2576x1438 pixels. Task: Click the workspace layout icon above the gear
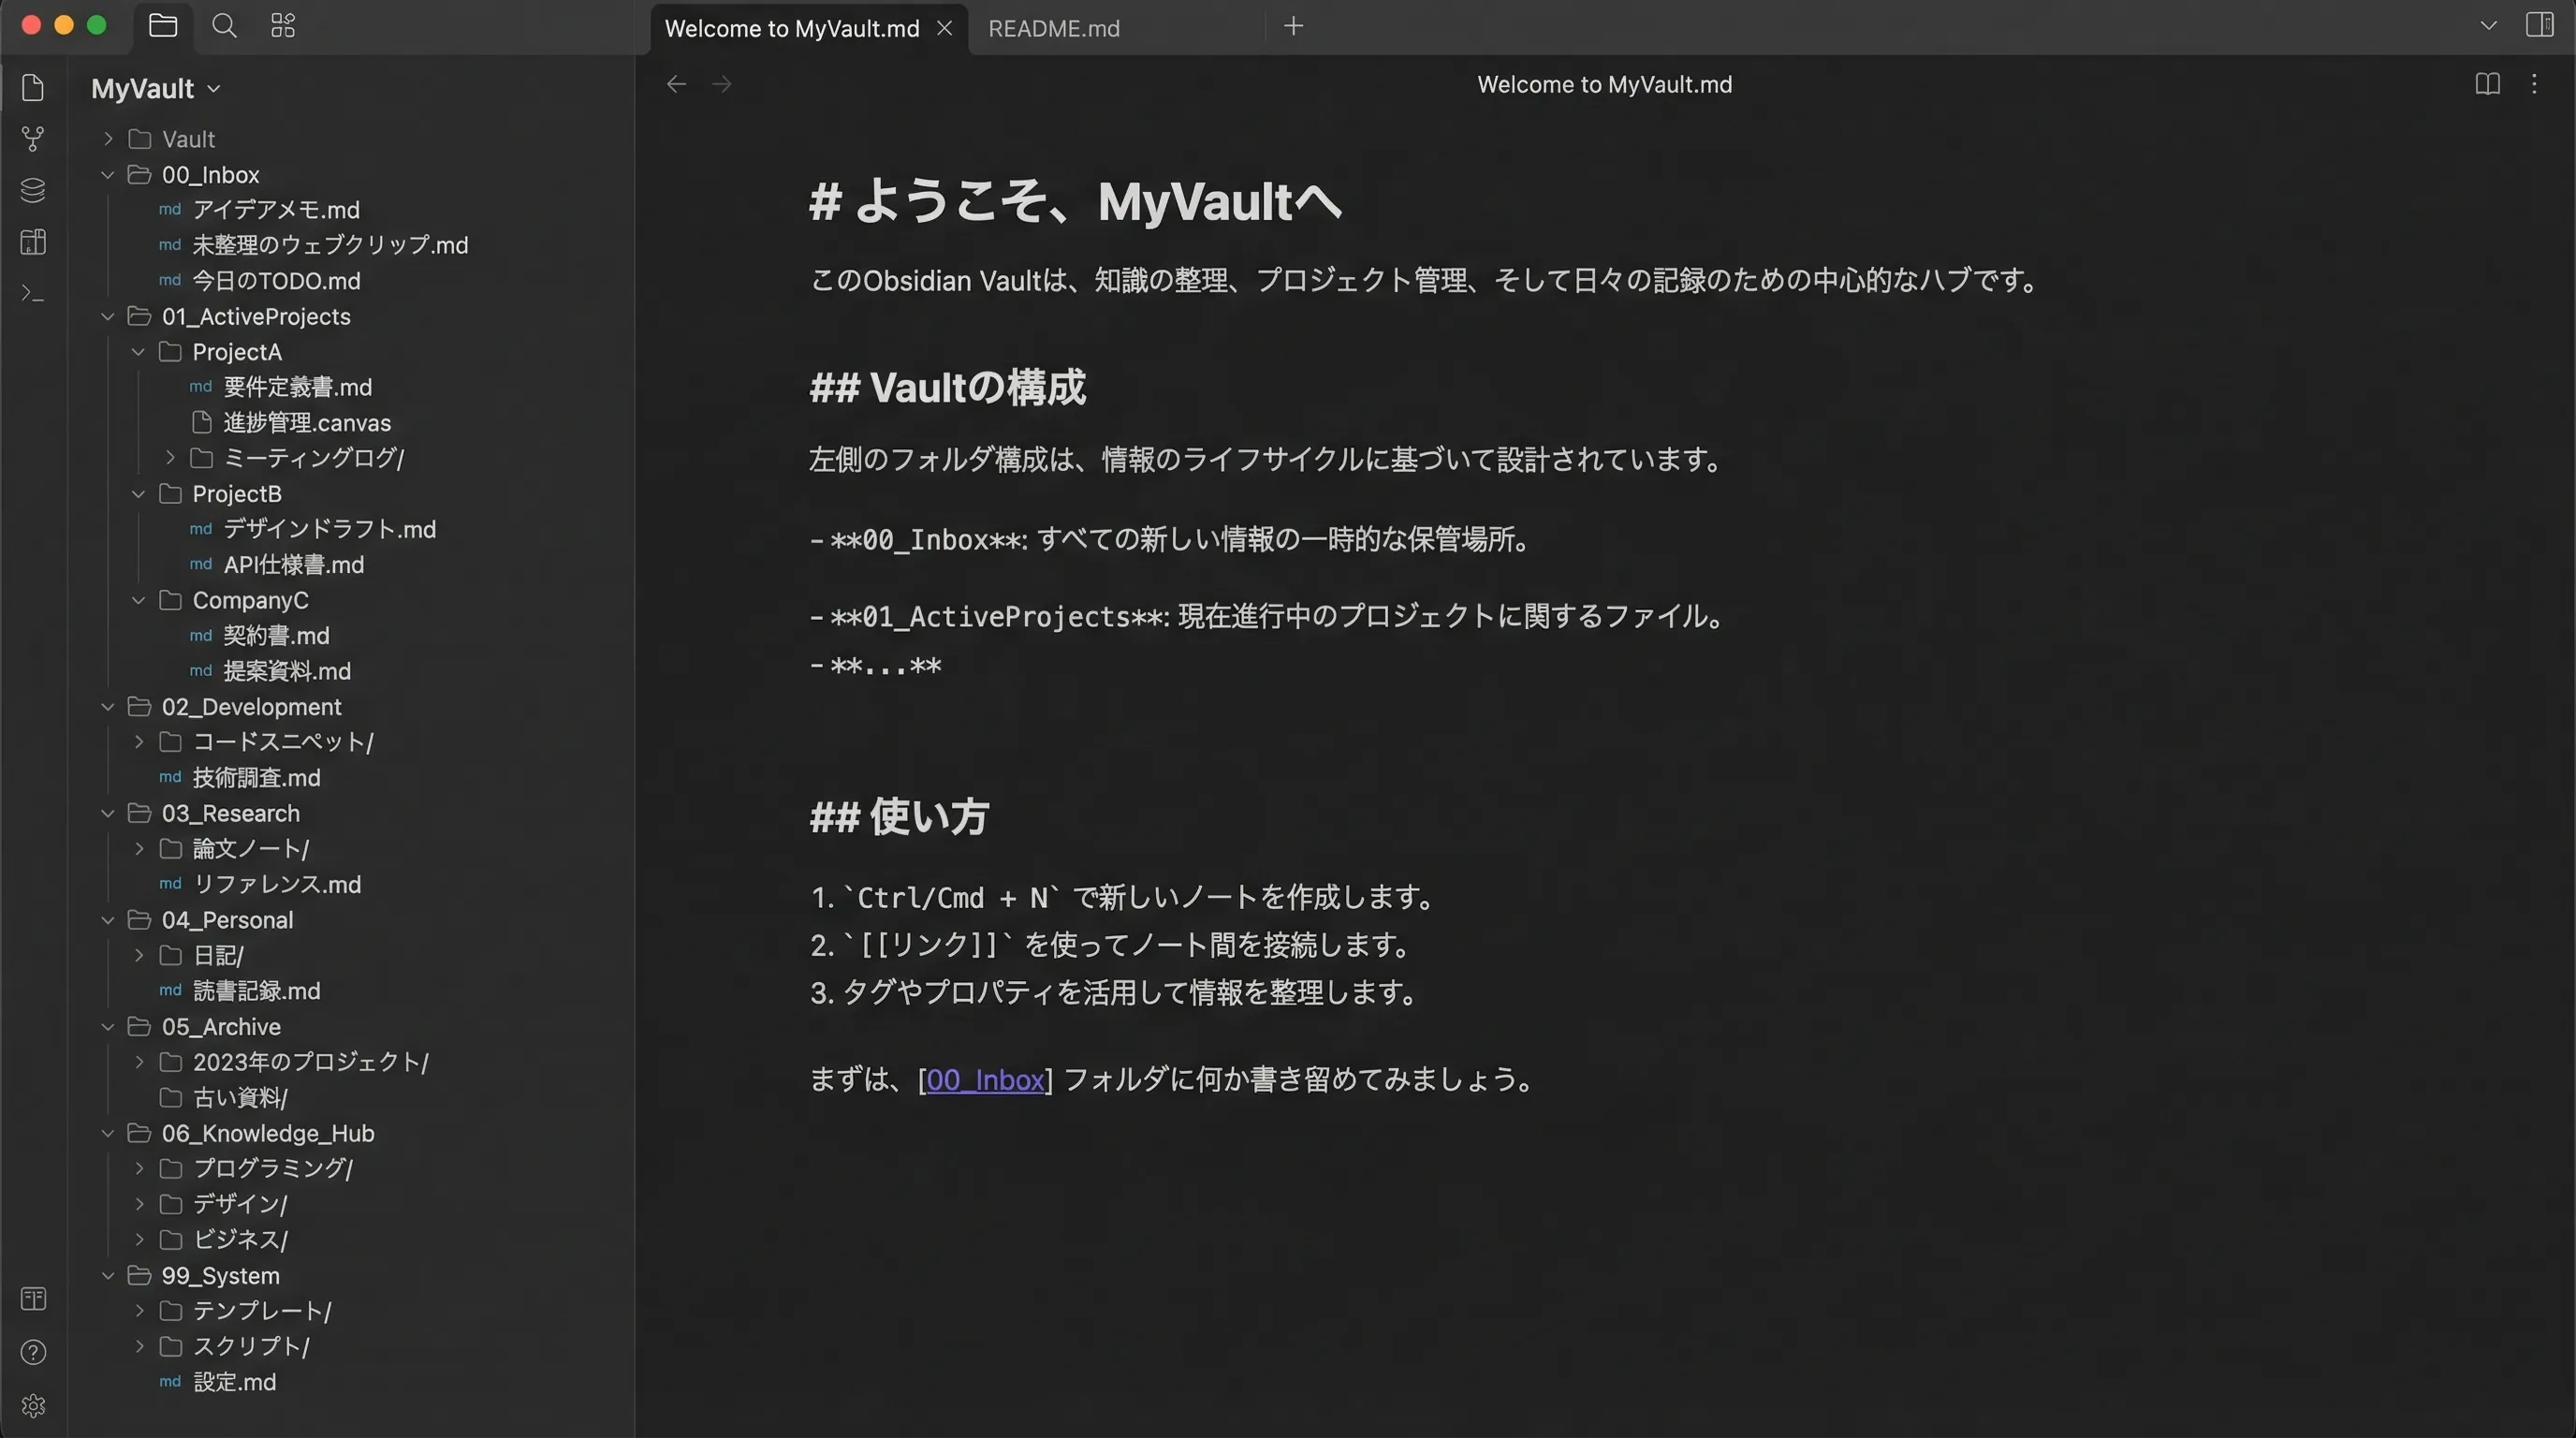point(32,1299)
